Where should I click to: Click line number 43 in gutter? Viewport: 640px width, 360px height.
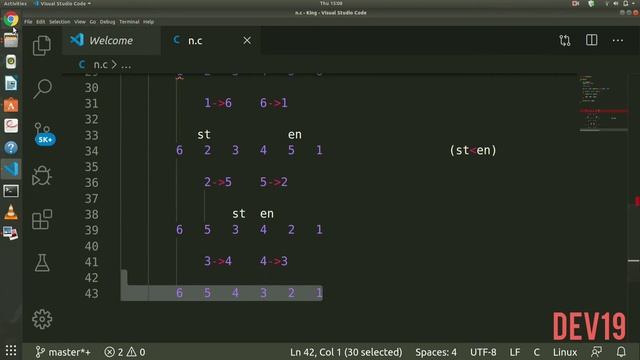[x=91, y=293]
